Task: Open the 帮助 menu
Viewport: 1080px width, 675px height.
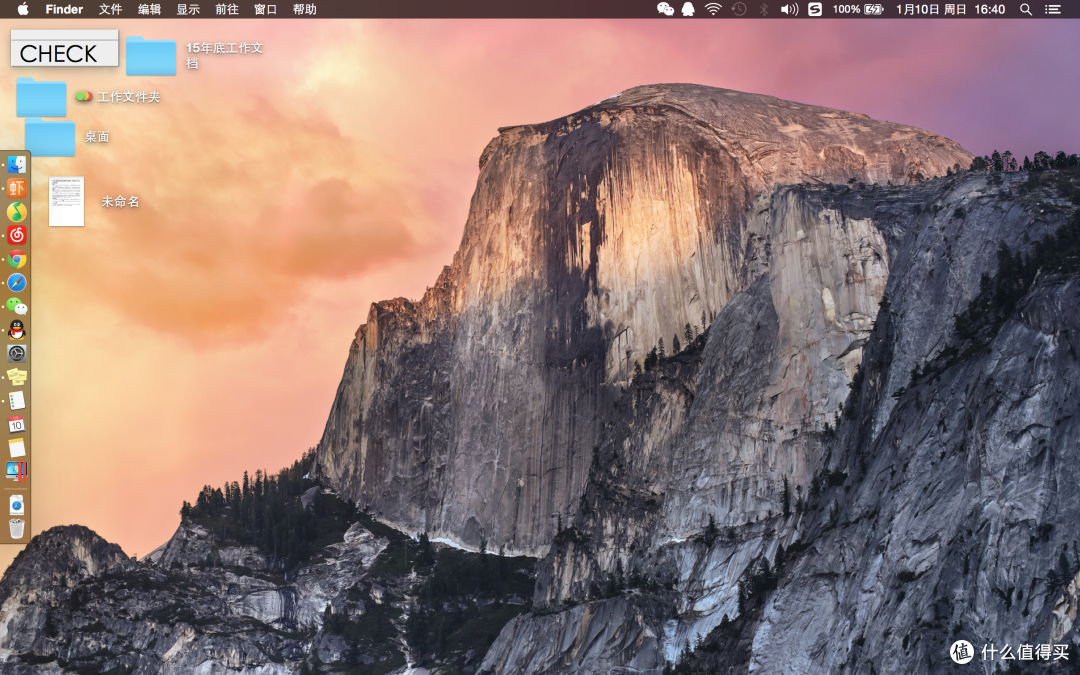Action: tap(304, 9)
